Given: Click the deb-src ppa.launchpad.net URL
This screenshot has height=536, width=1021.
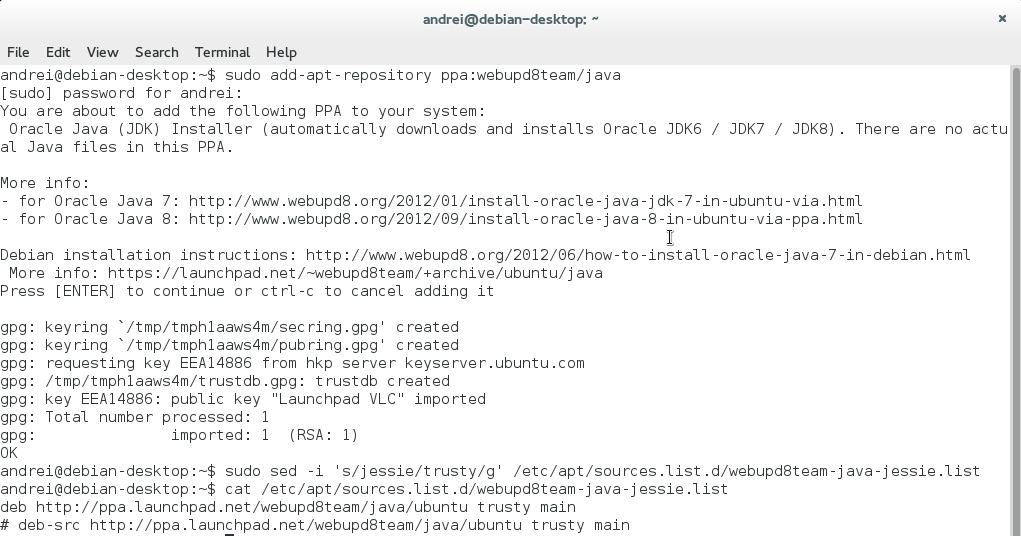Looking at the screenshot, I should [359, 525].
